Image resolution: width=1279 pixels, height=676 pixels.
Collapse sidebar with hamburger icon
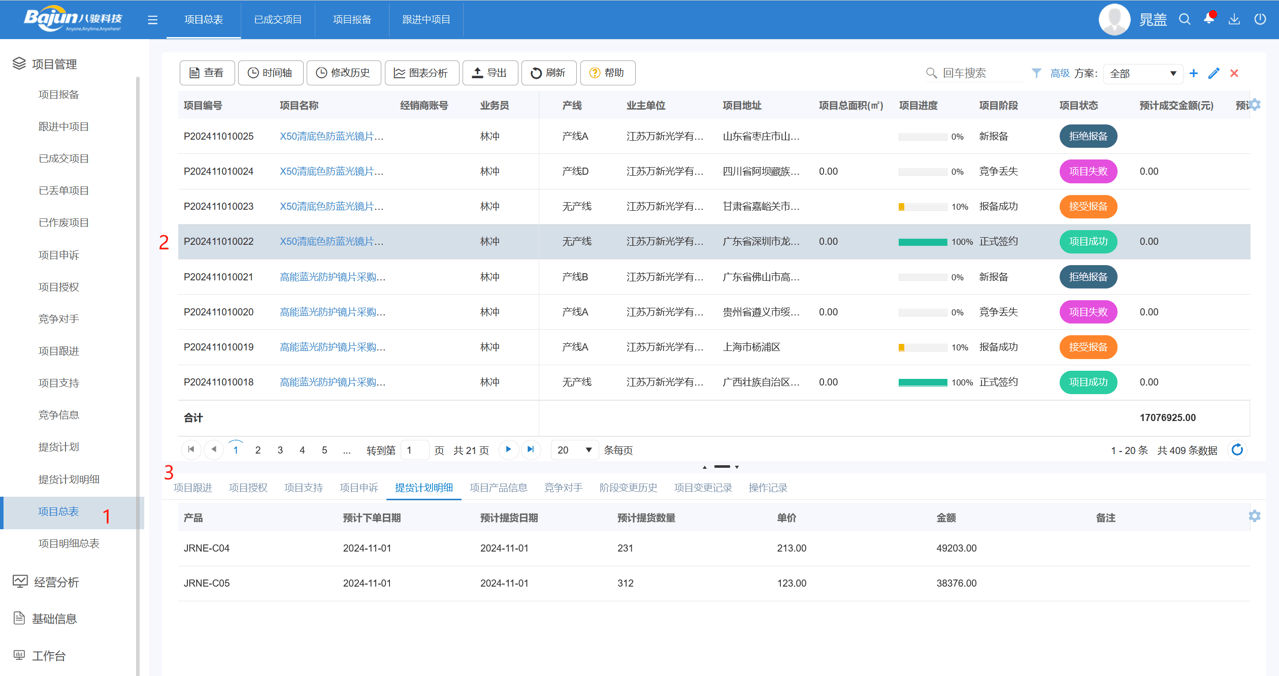[152, 18]
